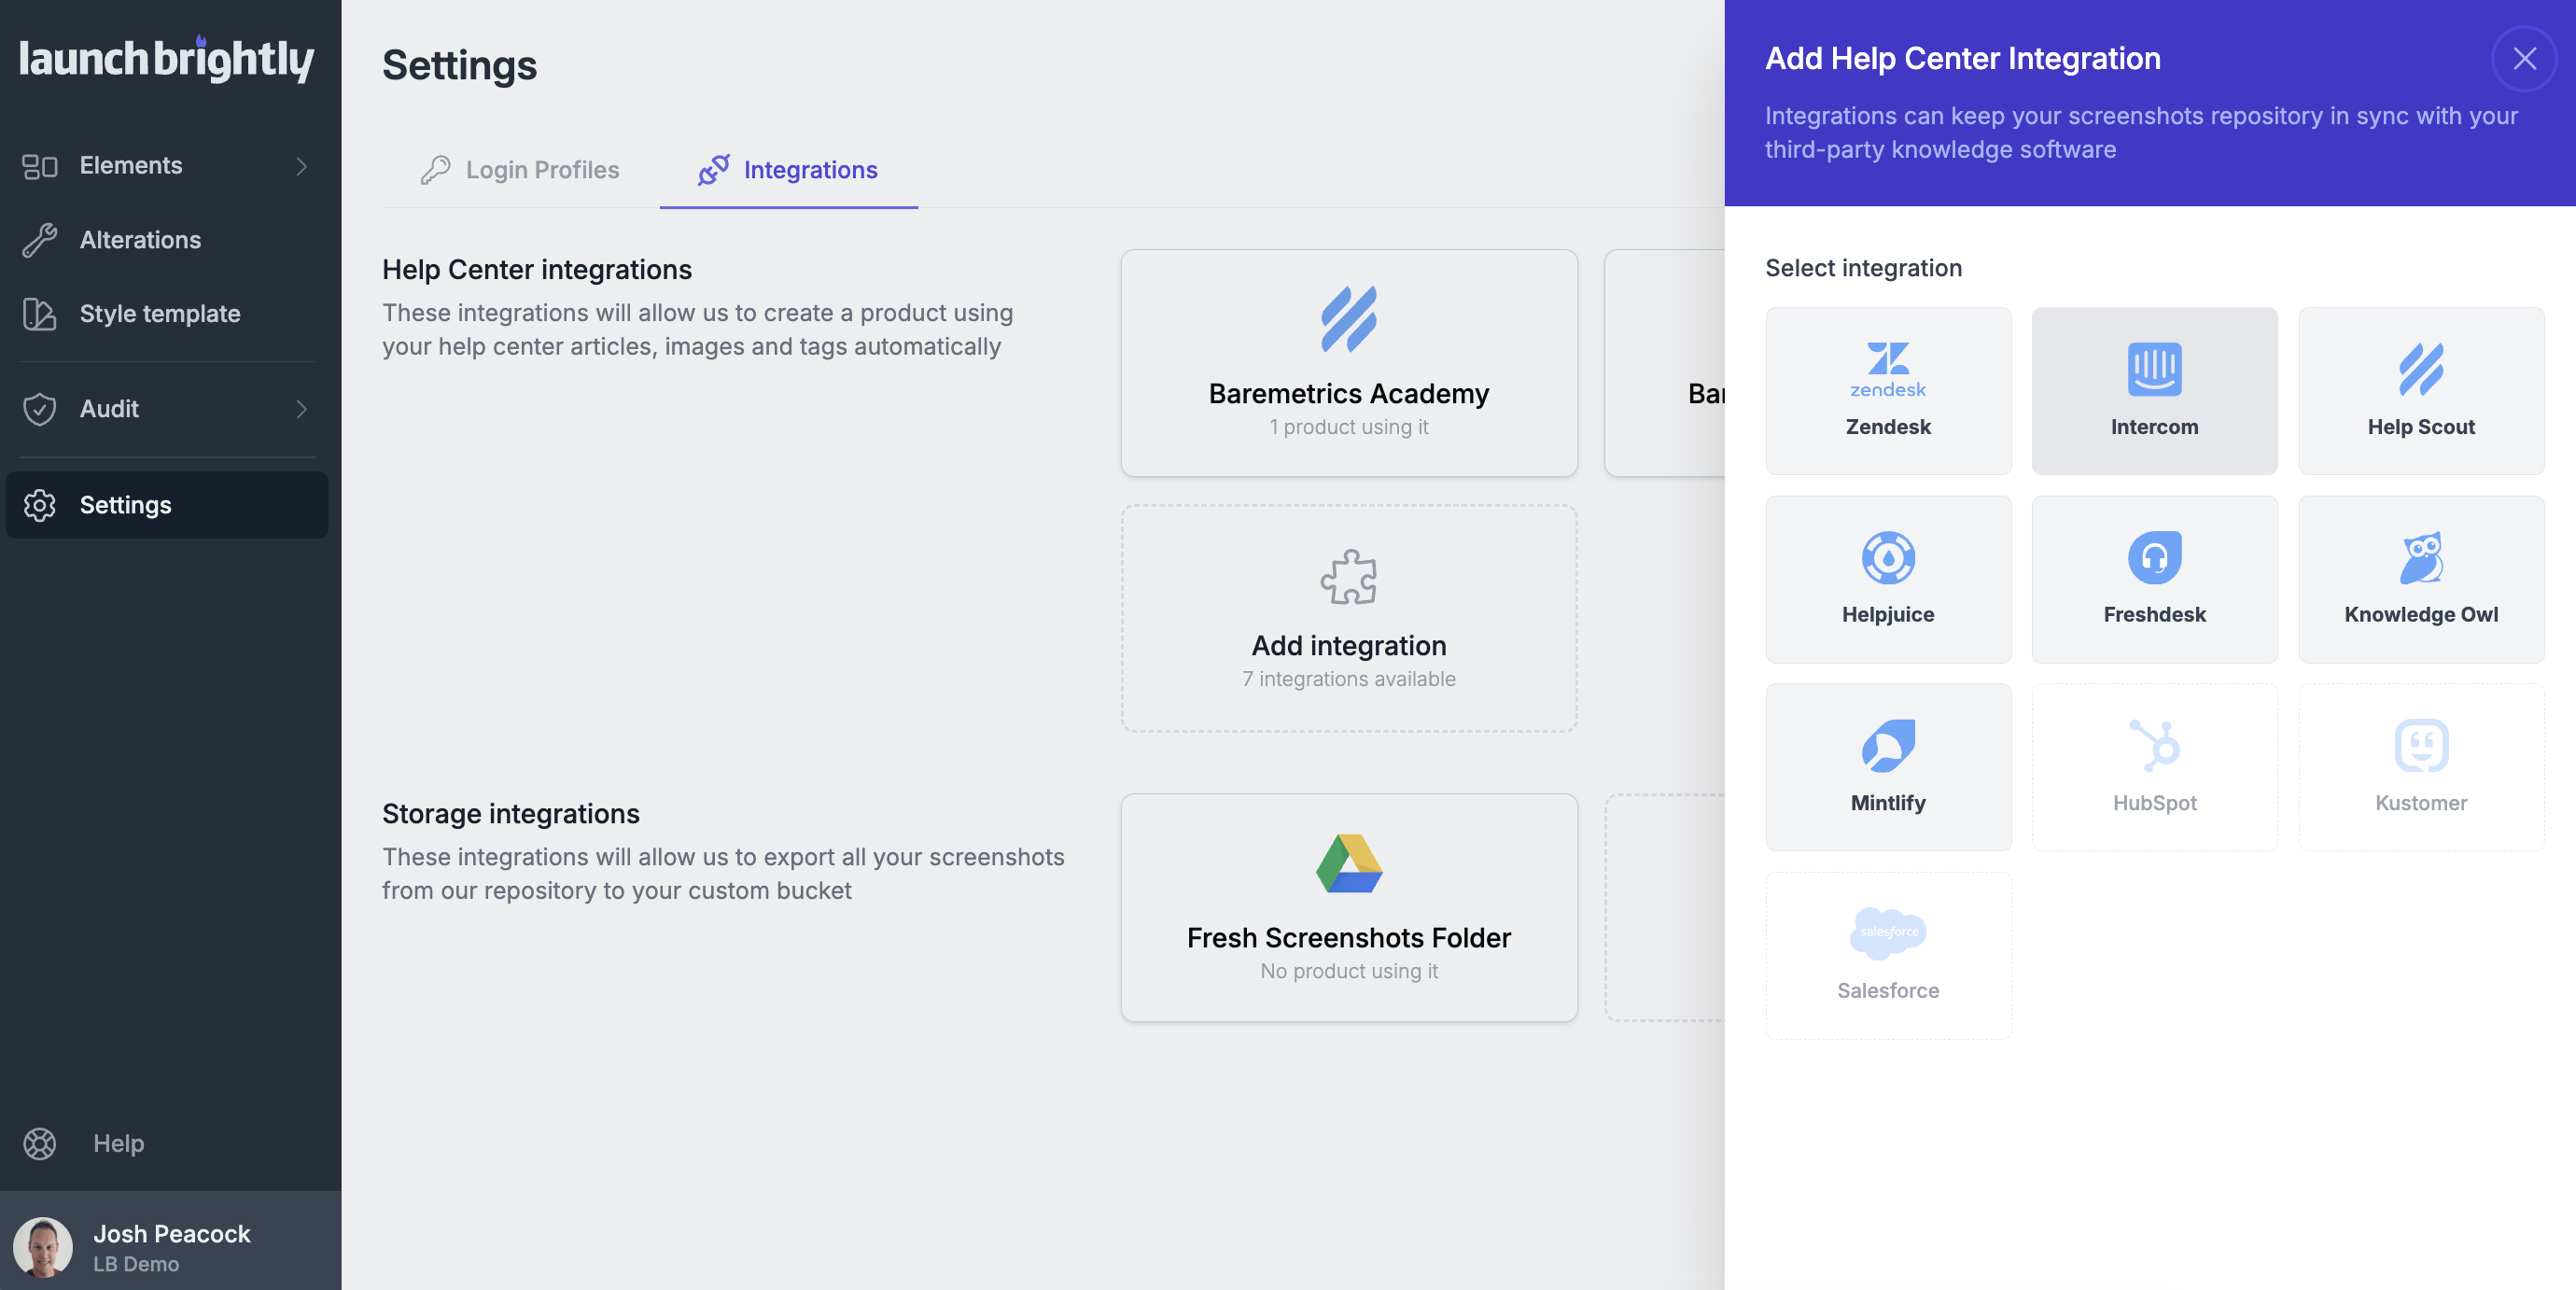Click the Integrations plug icon
Viewport: 2576px width, 1290px height.
pyautogui.click(x=714, y=170)
